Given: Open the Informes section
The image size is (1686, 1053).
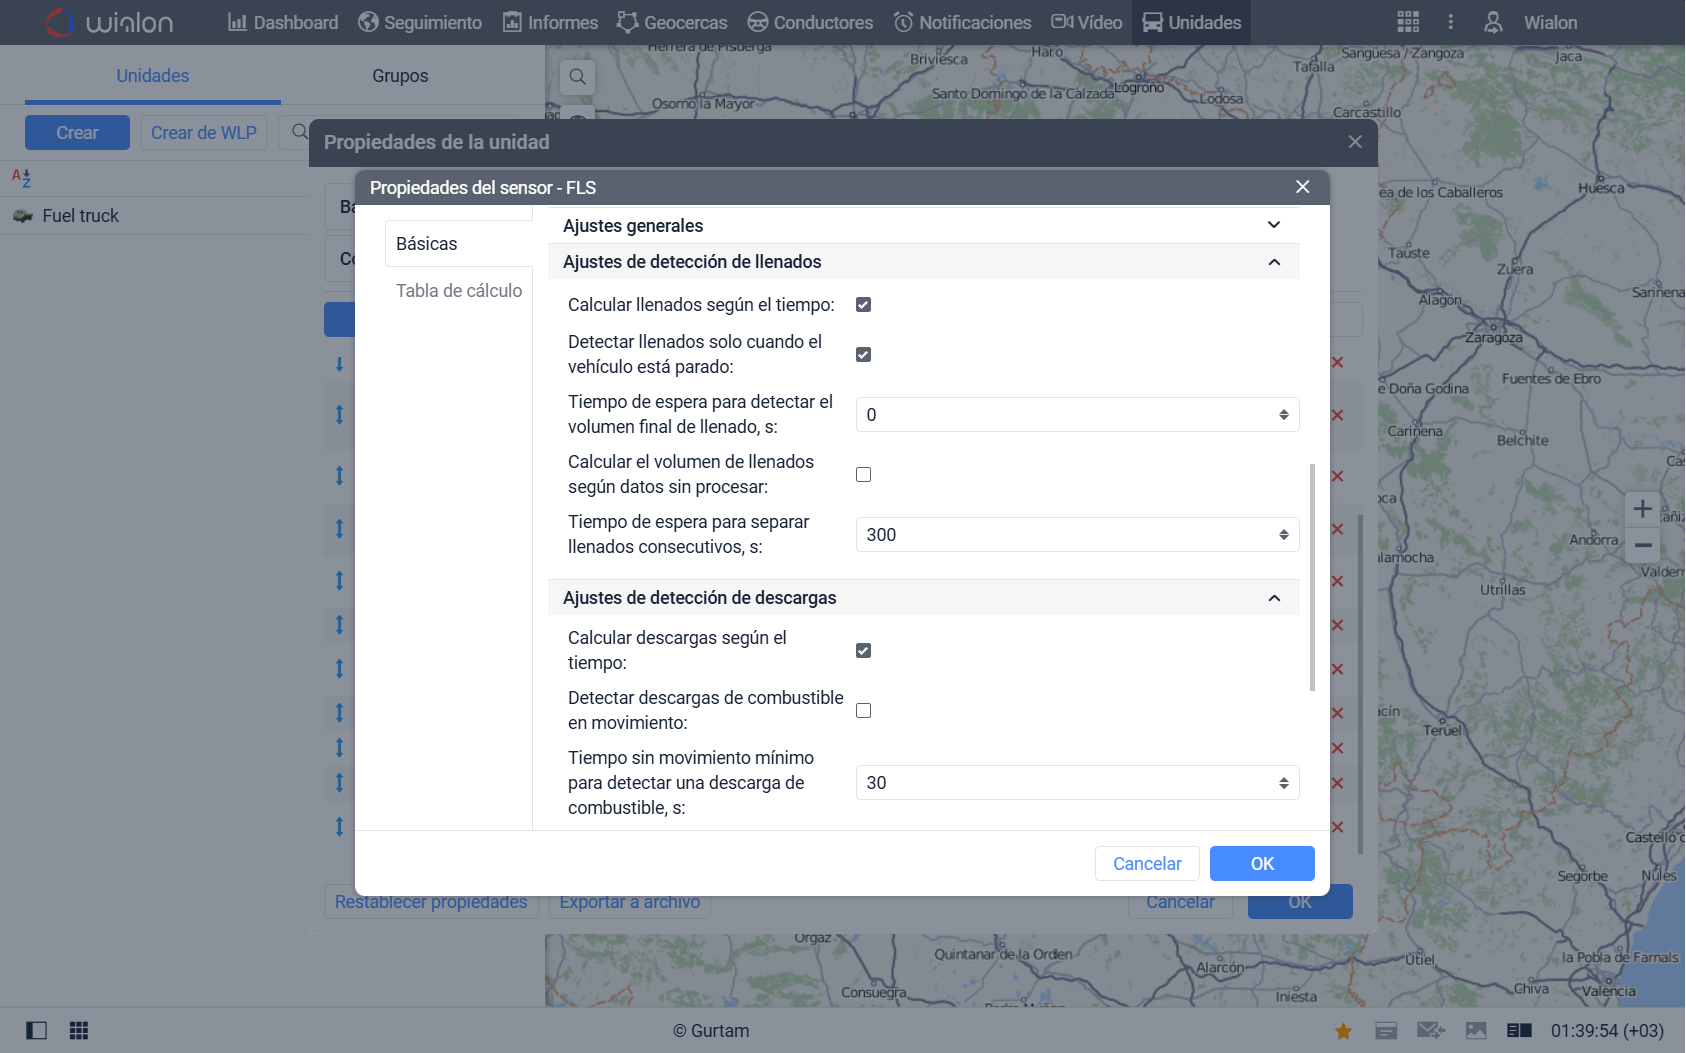Looking at the screenshot, I should point(550,22).
